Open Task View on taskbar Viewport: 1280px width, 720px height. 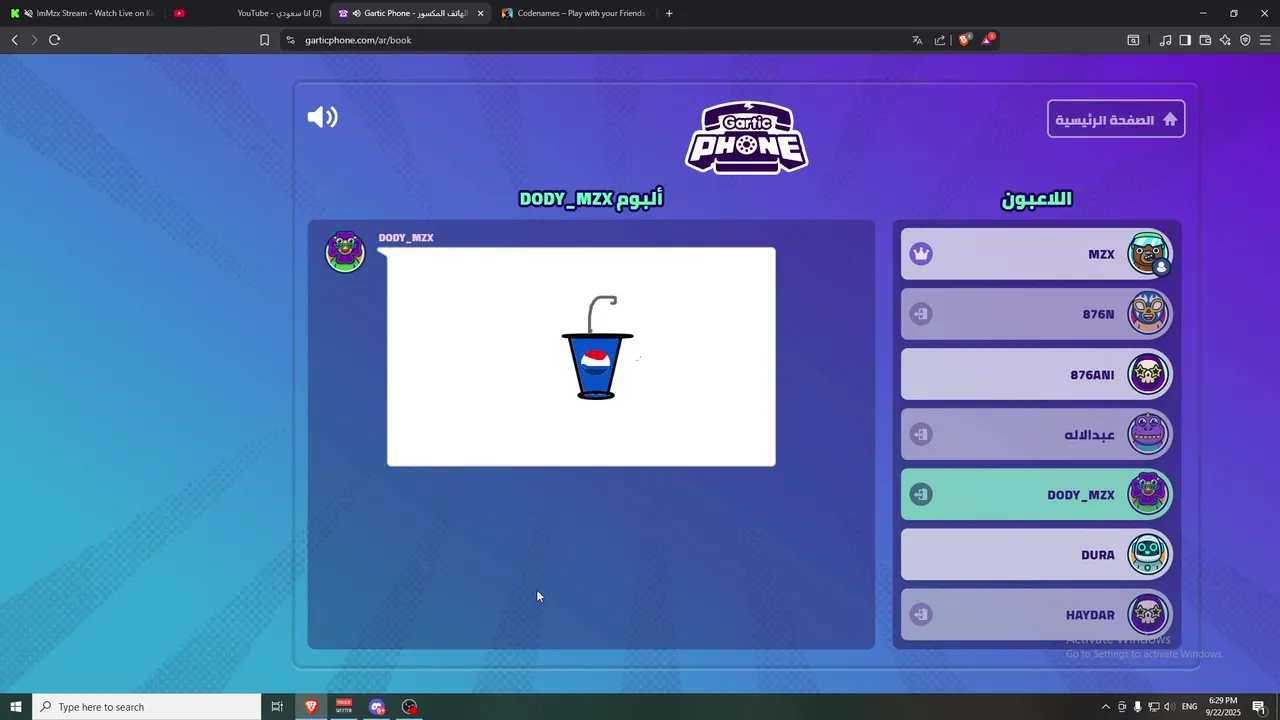(x=277, y=707)
